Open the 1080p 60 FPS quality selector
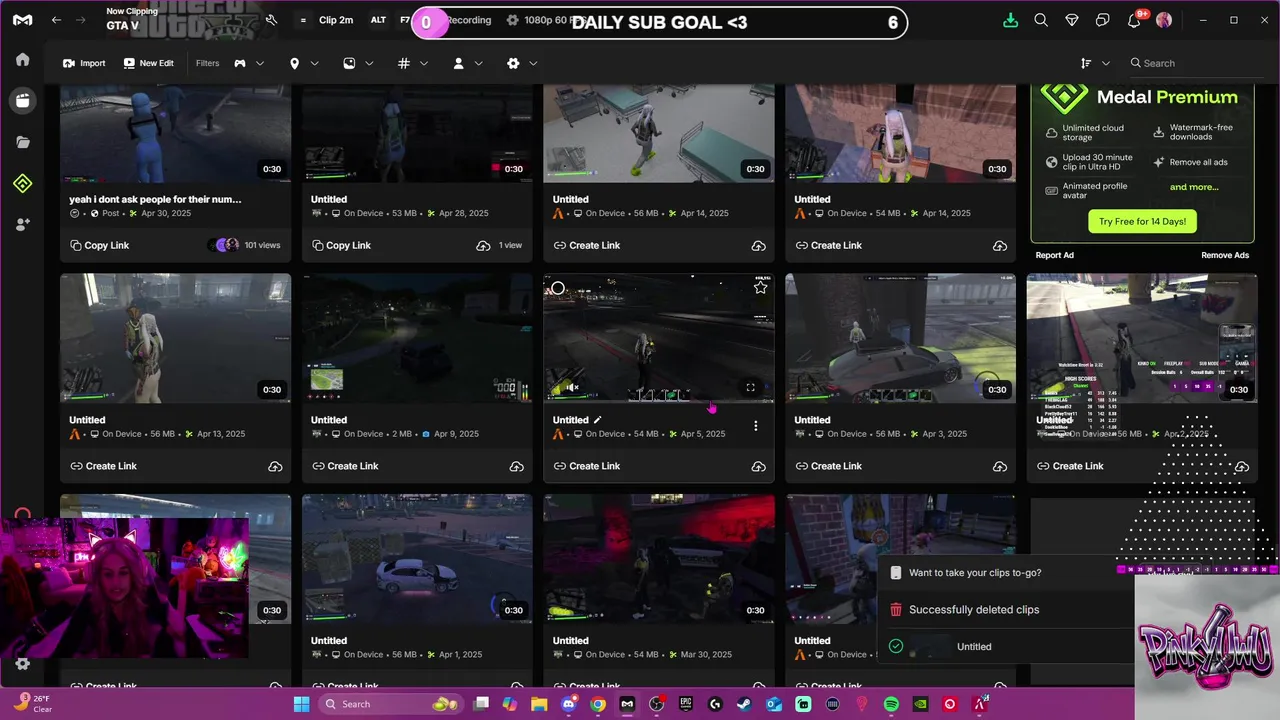The width and height of the screenshot is (1280, 720). coord(546,20)
